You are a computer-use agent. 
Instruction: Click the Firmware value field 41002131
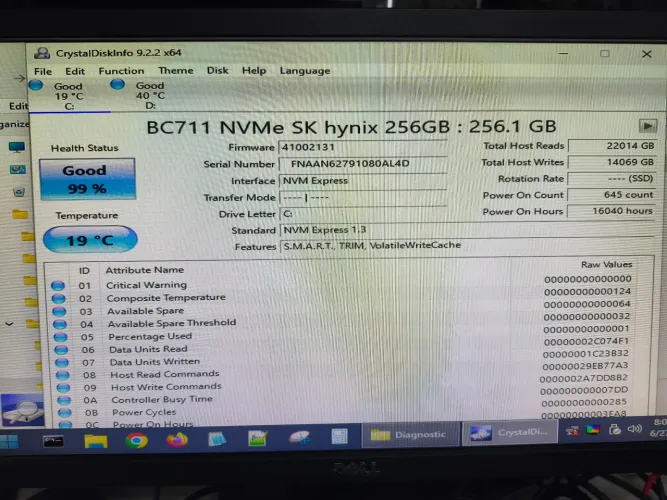pyautogui.click(x=362, y=147)
